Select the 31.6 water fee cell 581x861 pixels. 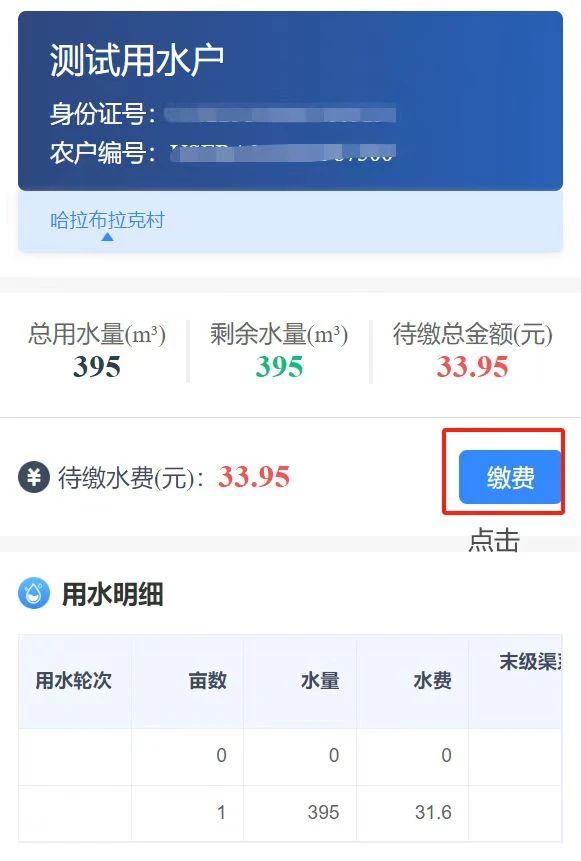[433, 812]
